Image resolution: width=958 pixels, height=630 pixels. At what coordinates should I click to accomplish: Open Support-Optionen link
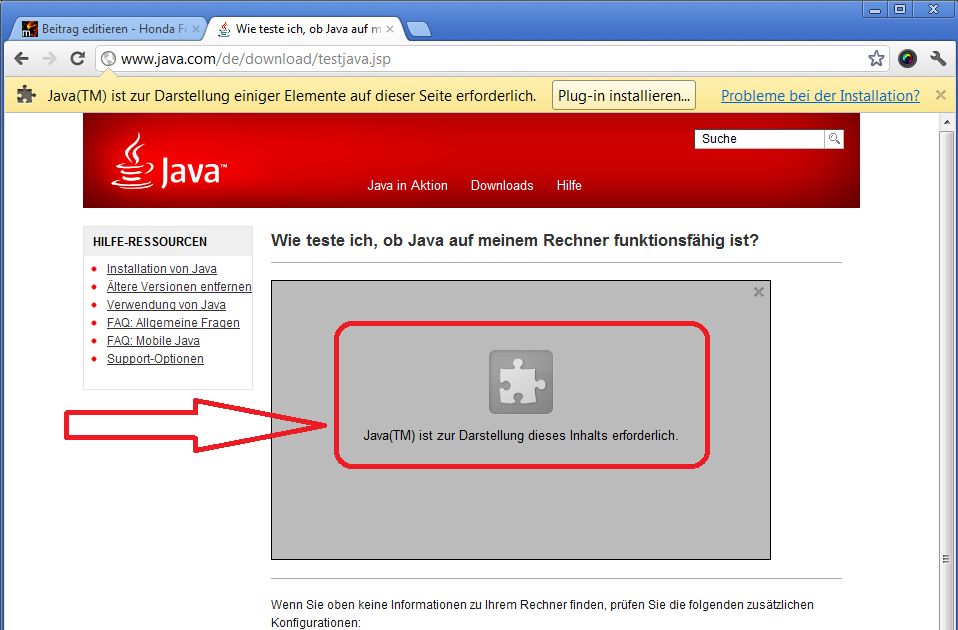(155, 359)
